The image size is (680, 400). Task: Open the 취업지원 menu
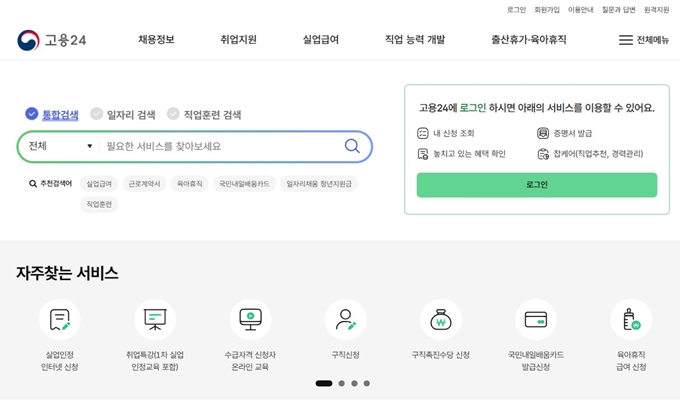(239, 39)
